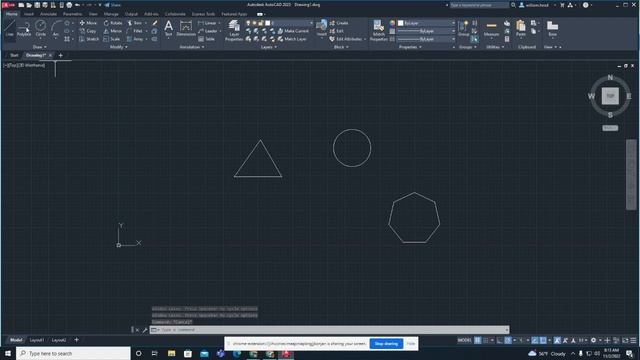This screenshot has width=640, height=360.
Task: Toggle polar tracking in status bar
Action: pos(508,340)
